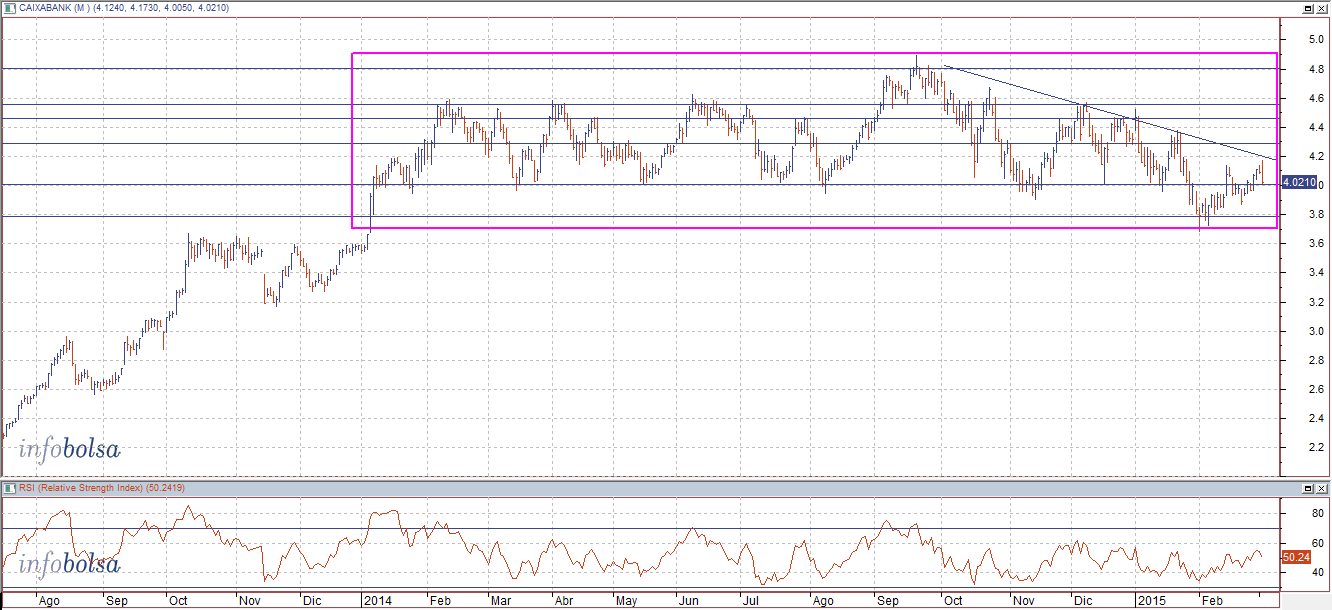The height and width of the screenshot is (610, 1332).
Task: Click the 2014 label on the time axis
Action: (x=377, y=602)
